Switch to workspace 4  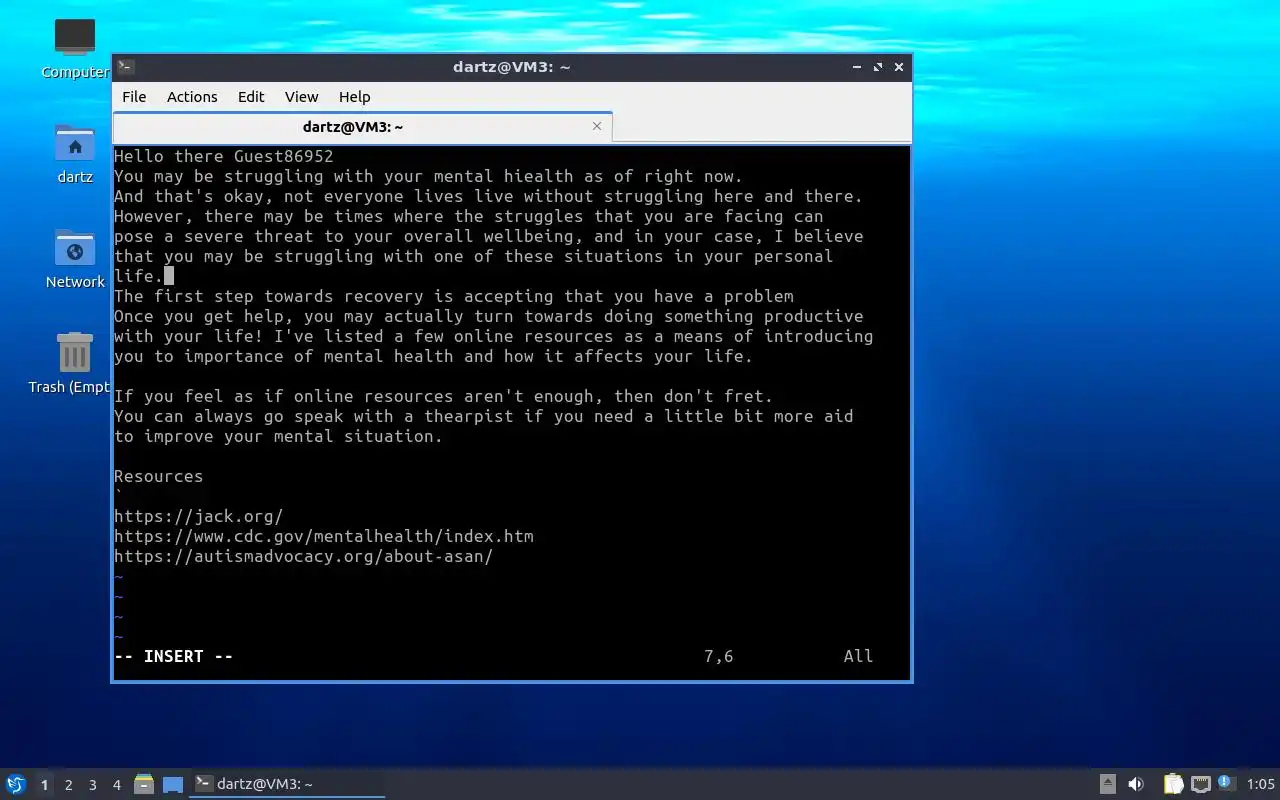[116, 785]
